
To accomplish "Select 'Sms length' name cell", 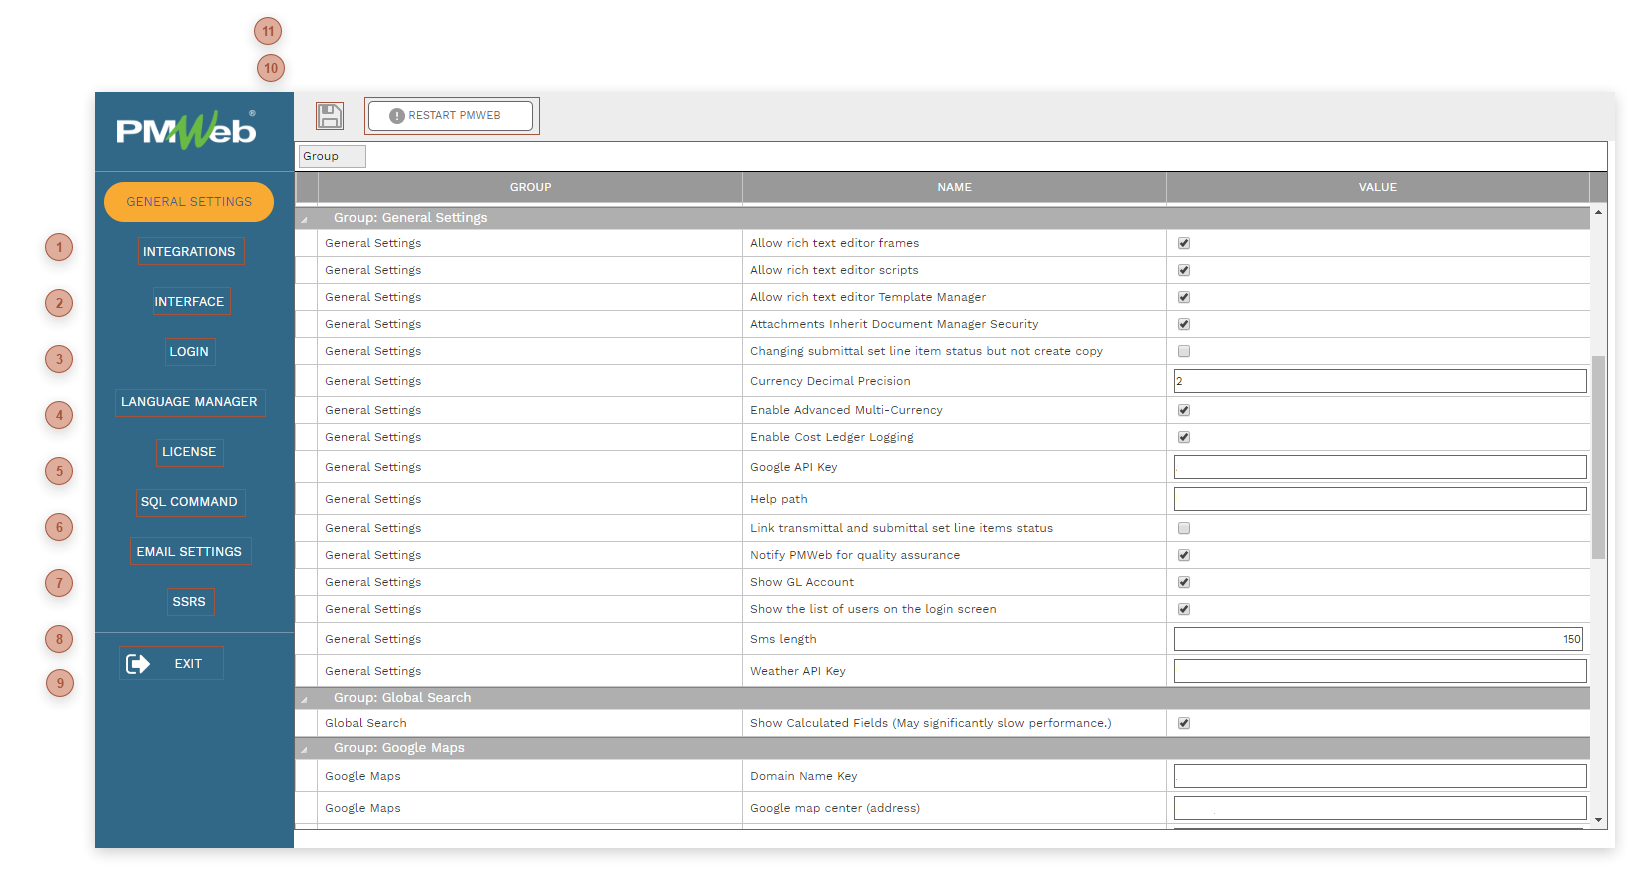I will click(x=954, y=639).
